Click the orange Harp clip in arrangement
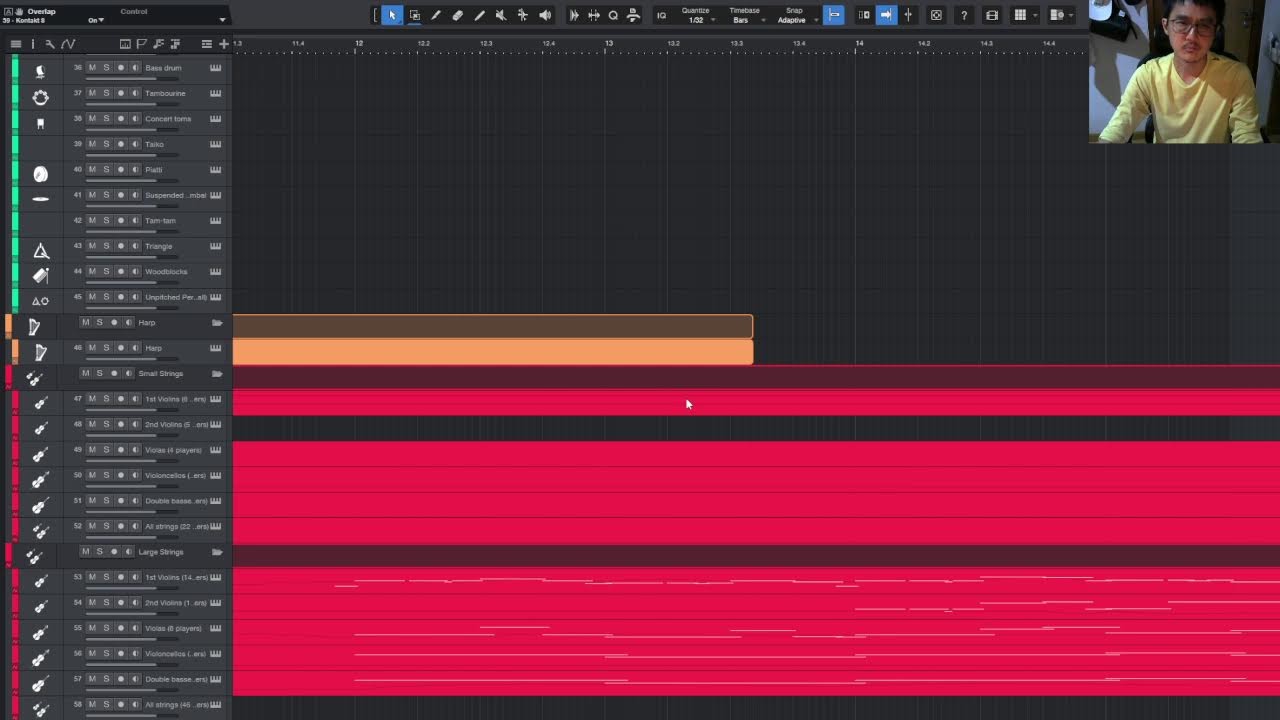Image resolution: width=1280 pixels, height=720 pixels. click(x=492, y=352)
